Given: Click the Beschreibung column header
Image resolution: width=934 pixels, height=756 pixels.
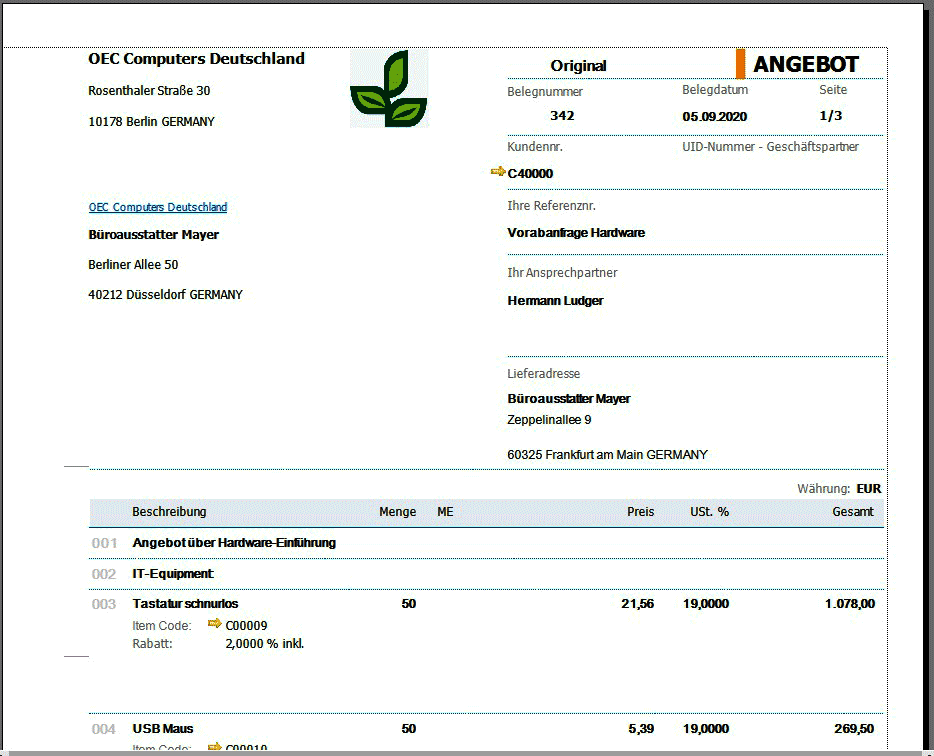Looking at the screenshot, I should 169,512.
